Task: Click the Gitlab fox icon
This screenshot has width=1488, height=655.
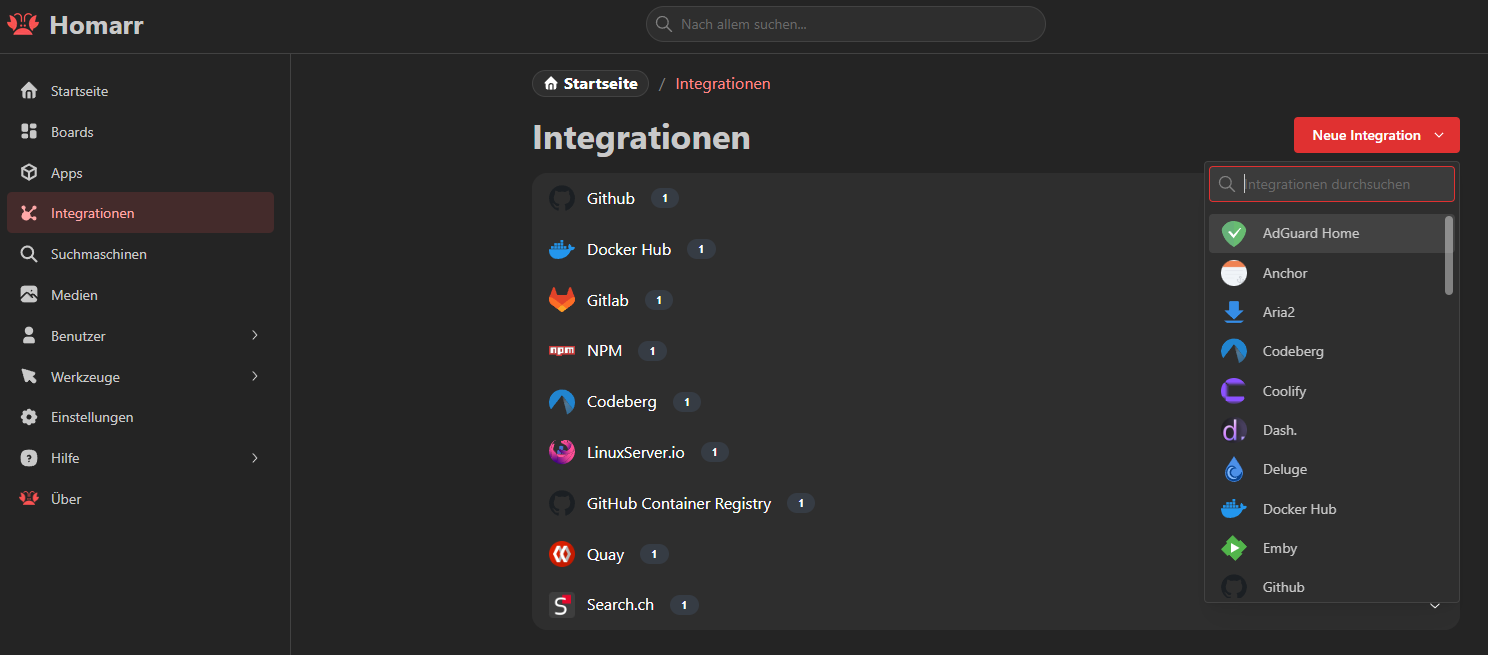Action: click(562, 300)
